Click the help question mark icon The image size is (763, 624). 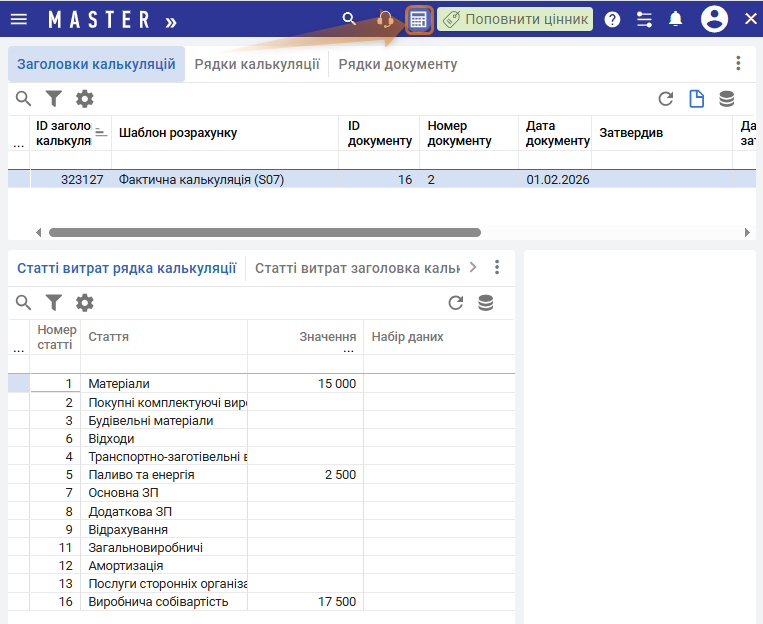point(612,19)
